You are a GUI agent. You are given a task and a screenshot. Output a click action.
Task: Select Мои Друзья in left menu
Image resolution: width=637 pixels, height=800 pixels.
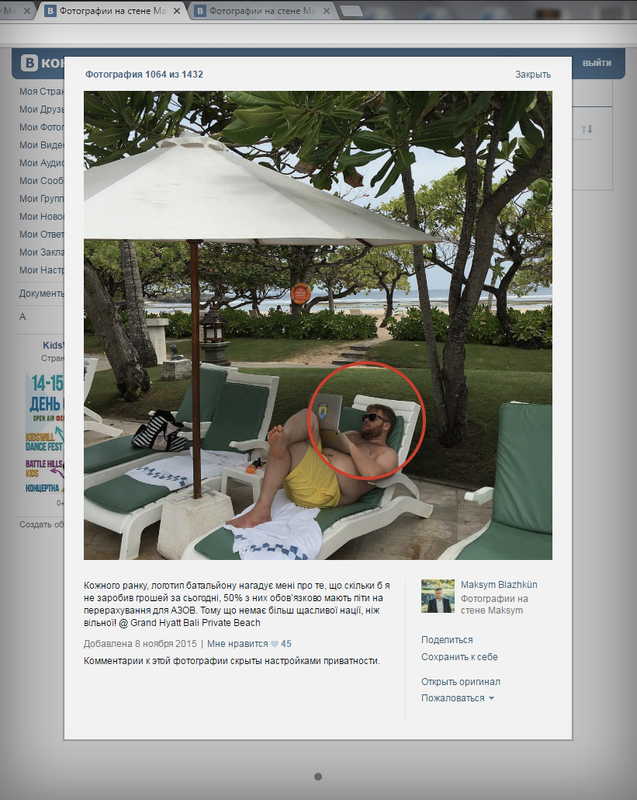click(41, 109)
